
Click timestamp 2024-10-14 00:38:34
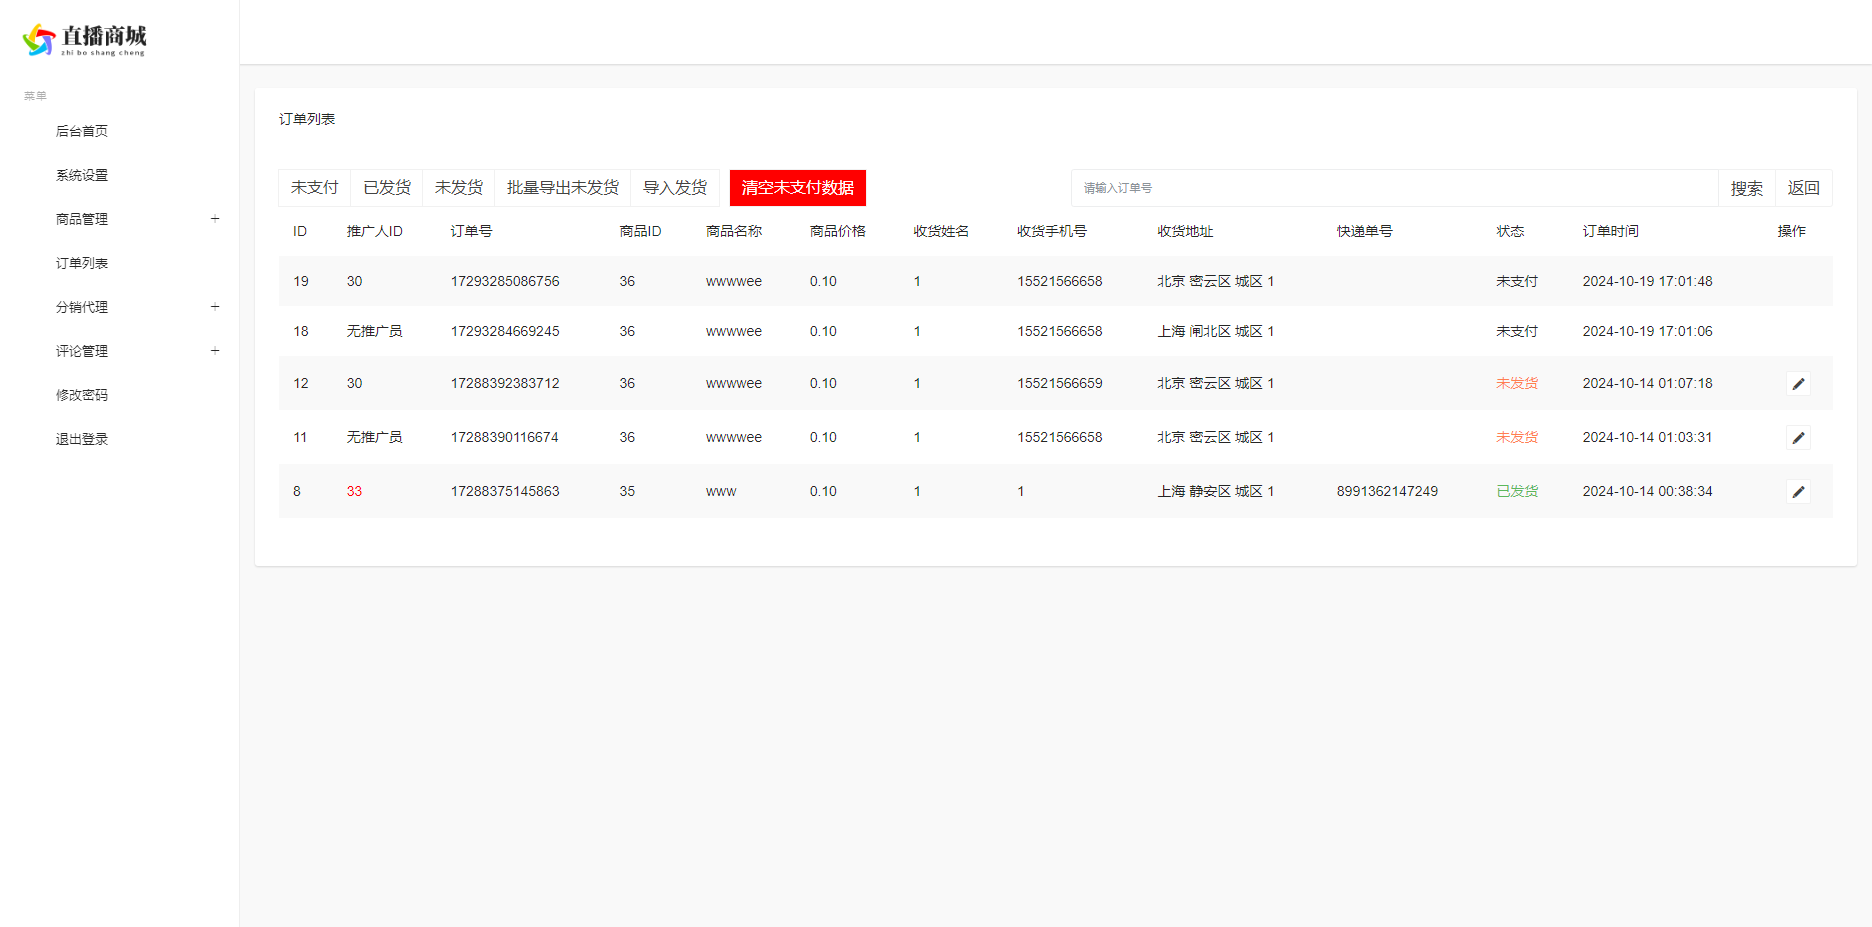click(x=1647, y=491)
